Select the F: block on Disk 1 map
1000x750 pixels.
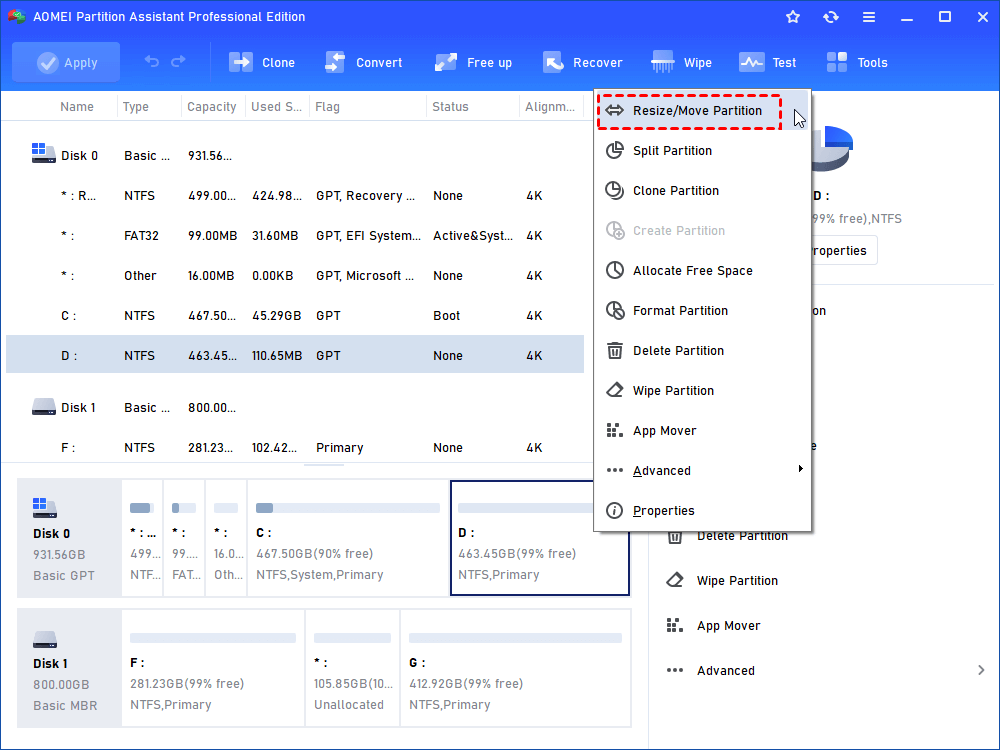point(212,669)
